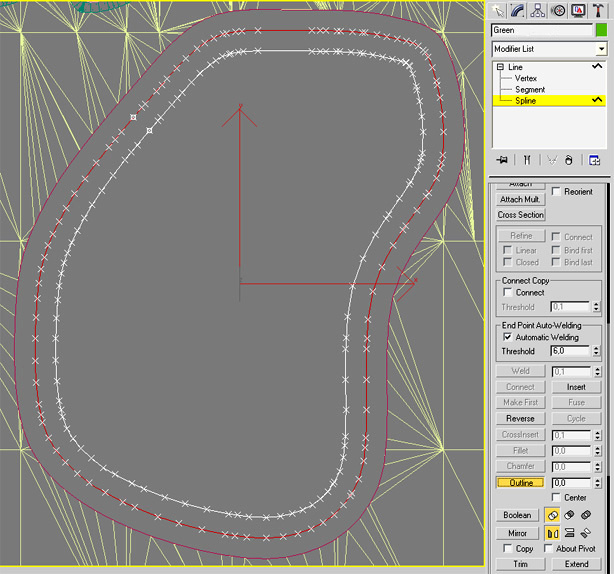Click the Reverse button
The width and height of the screenshot is (614, 574).
[x=520, y=418]
